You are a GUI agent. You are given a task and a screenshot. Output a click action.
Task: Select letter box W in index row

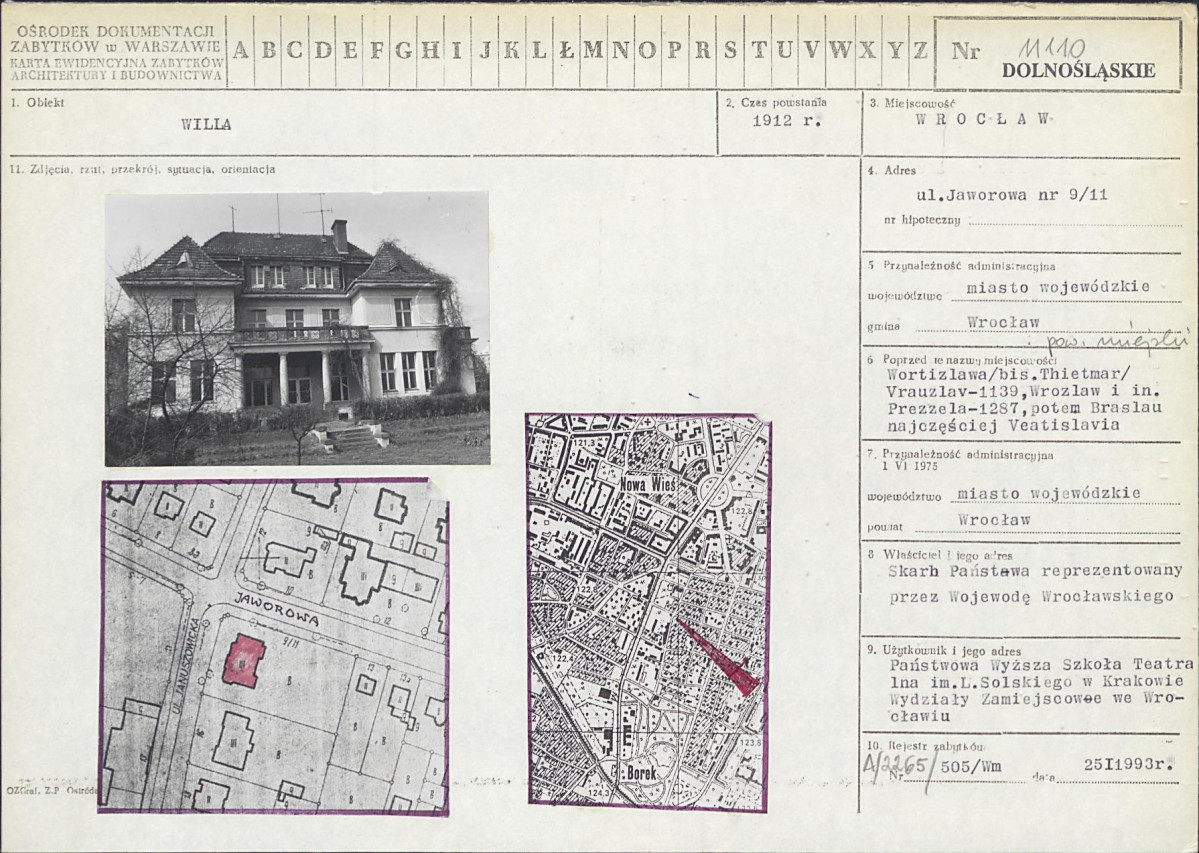point(840,51)
